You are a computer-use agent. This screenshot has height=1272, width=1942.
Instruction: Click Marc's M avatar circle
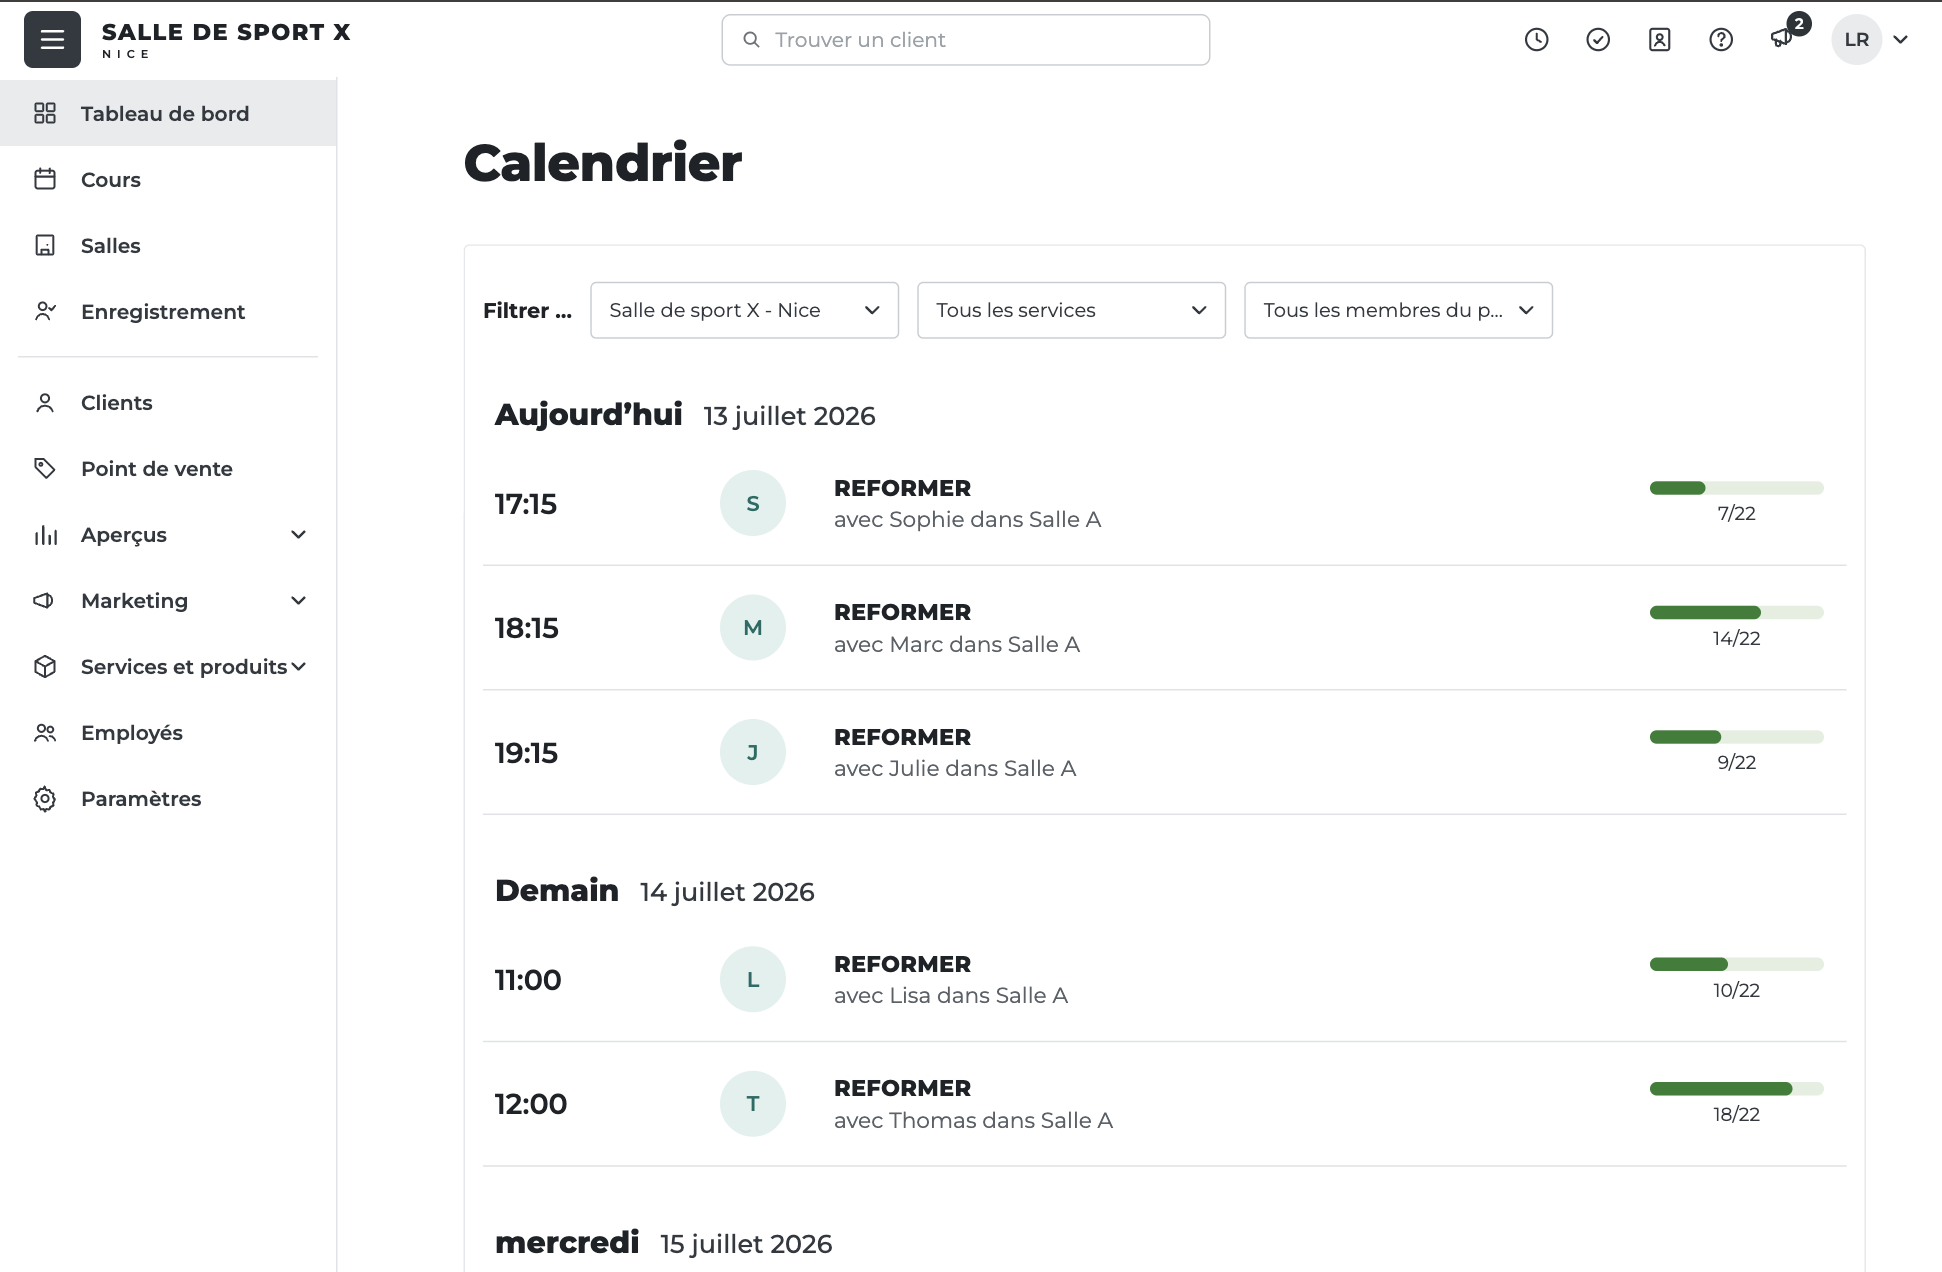[753, 627]
